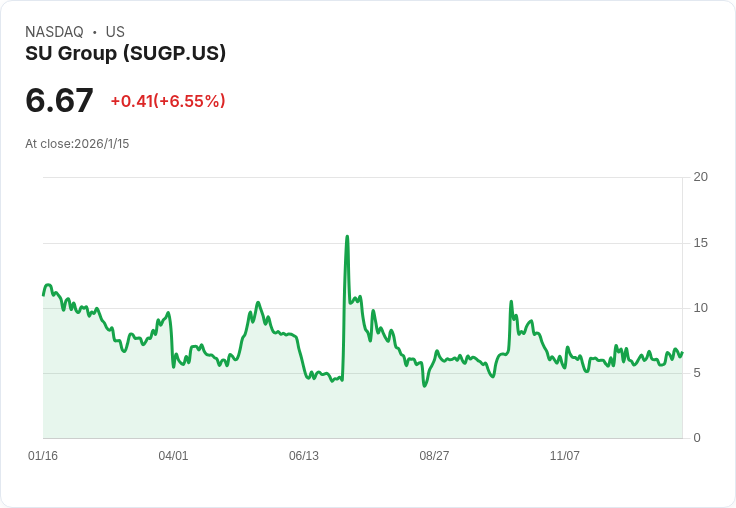736x508 pixels.
Task: Click the 06/13 date axis label
Action: pos(304,456)
